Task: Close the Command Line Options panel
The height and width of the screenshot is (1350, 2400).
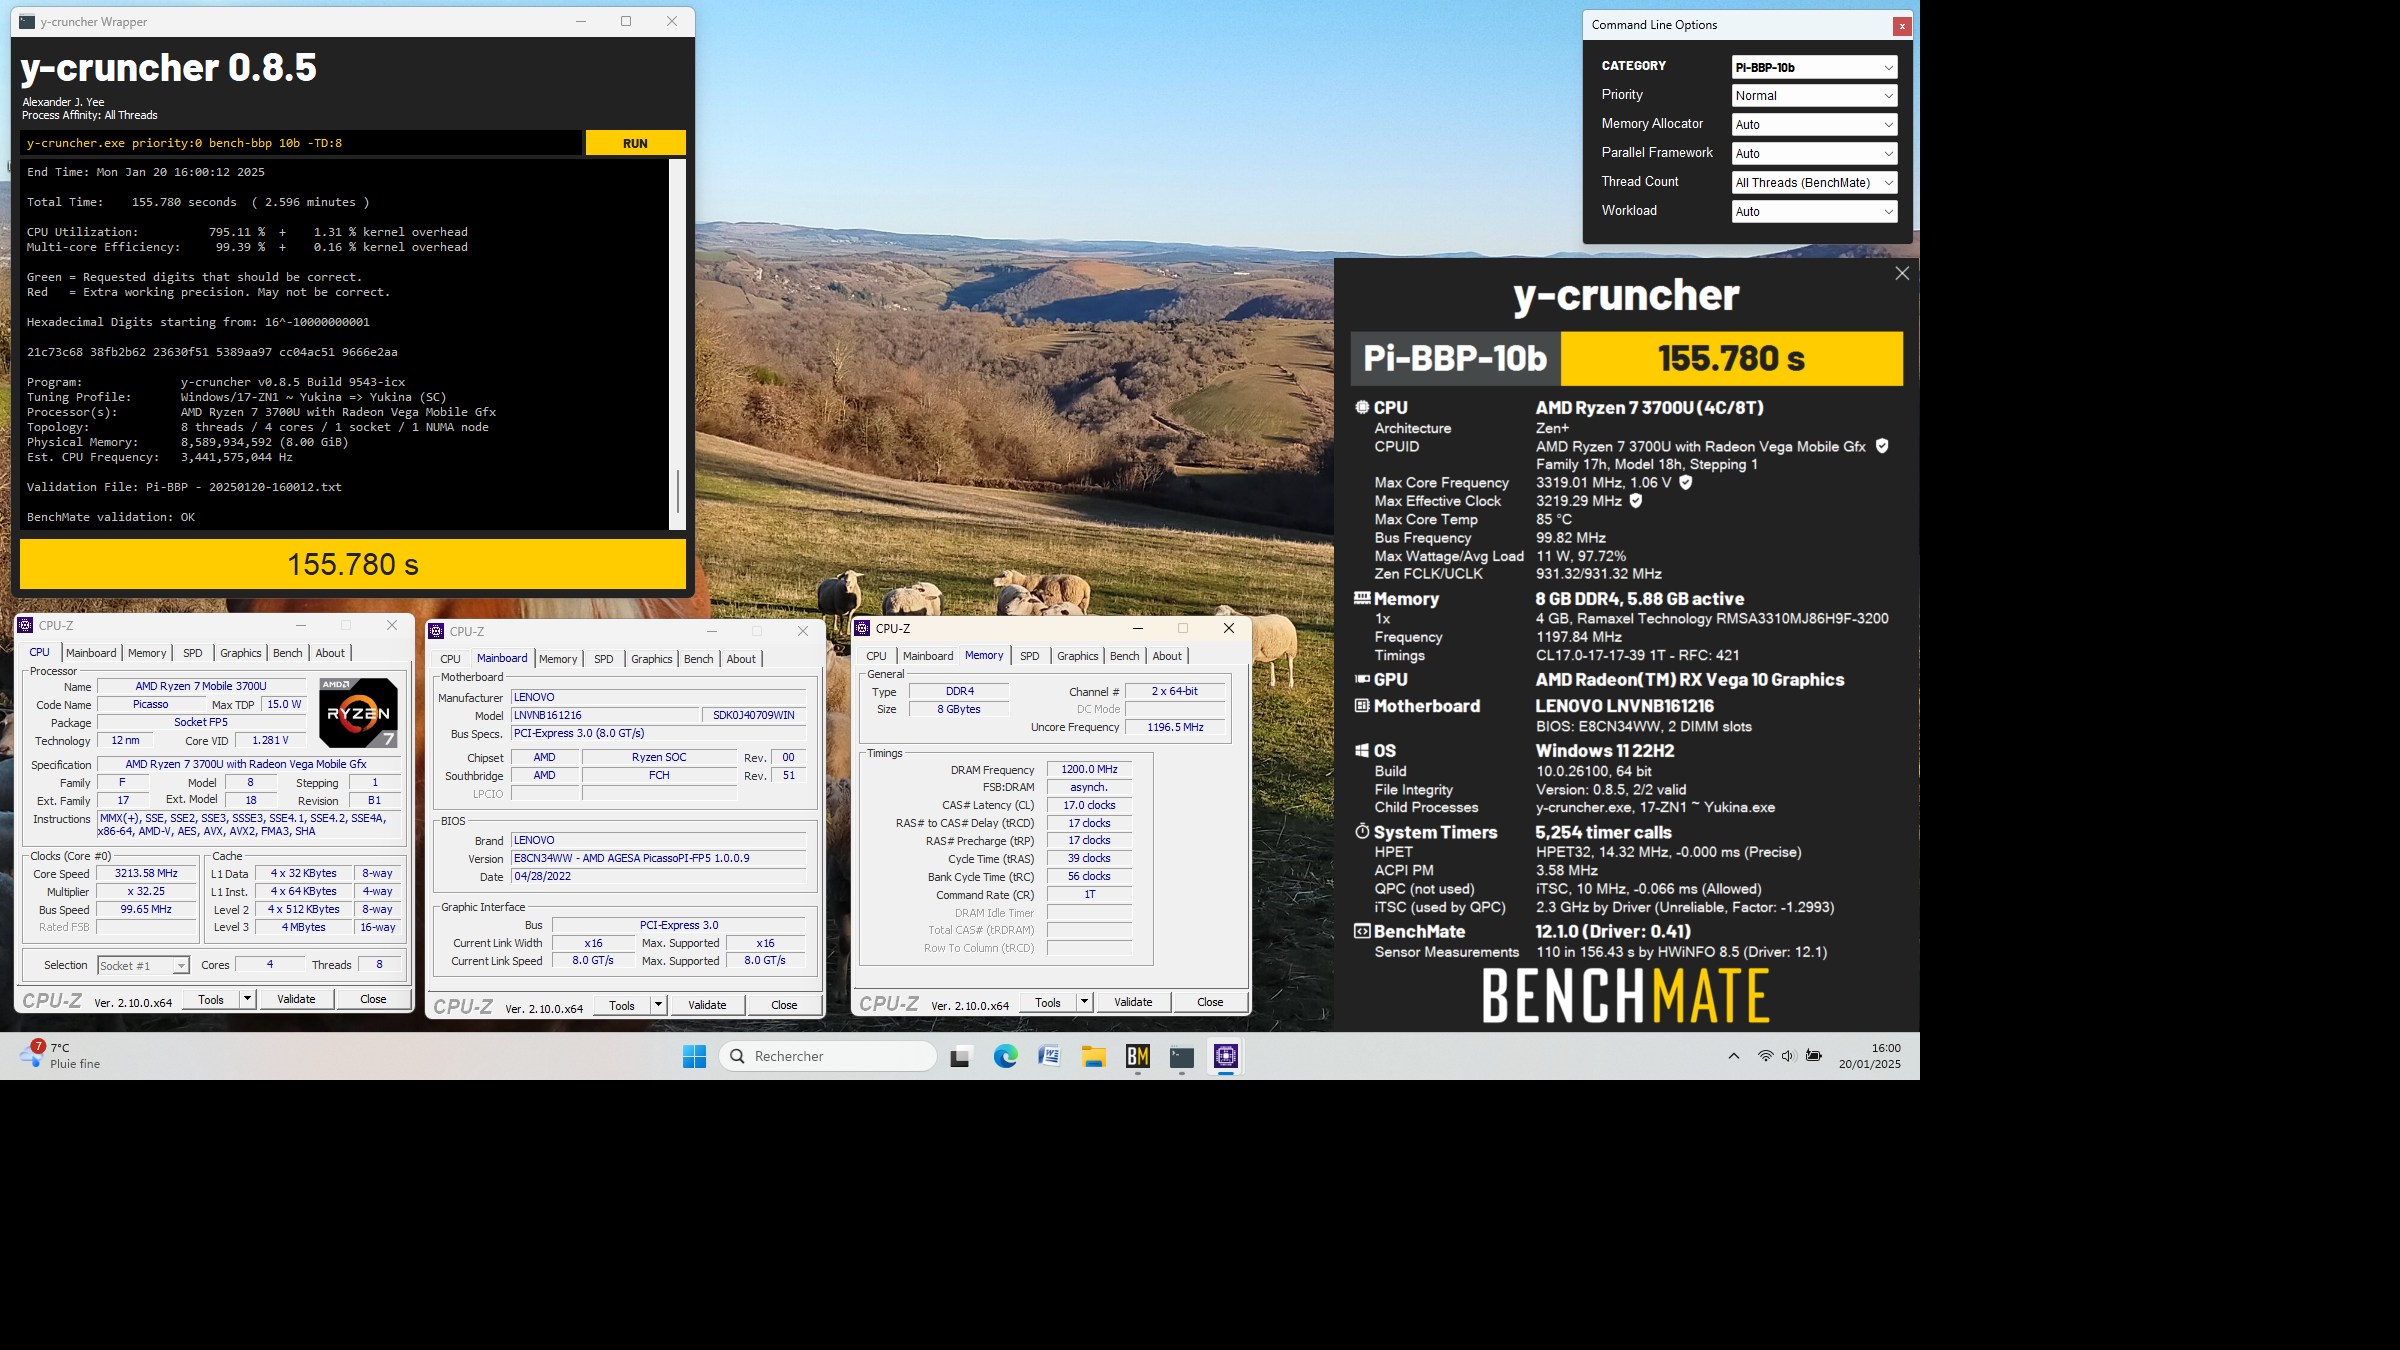Action: tap(1901, 26)
